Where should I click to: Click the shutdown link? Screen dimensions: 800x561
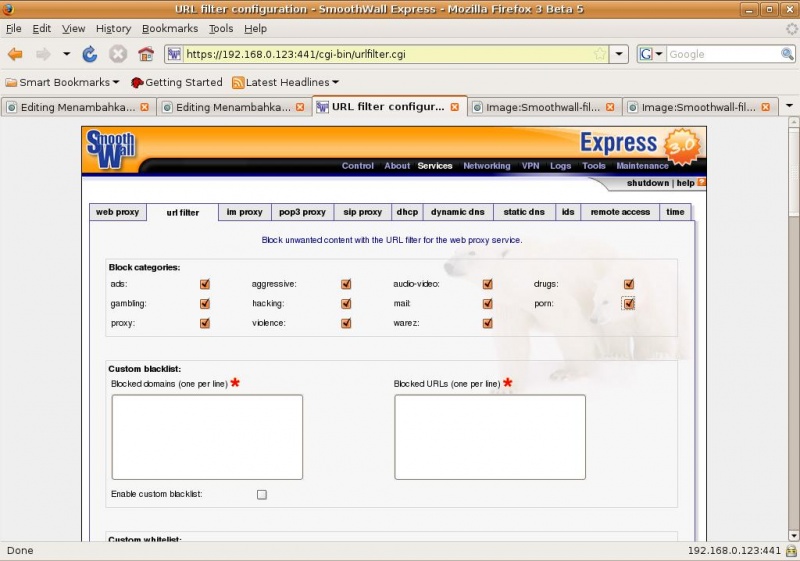coord(647,183)
